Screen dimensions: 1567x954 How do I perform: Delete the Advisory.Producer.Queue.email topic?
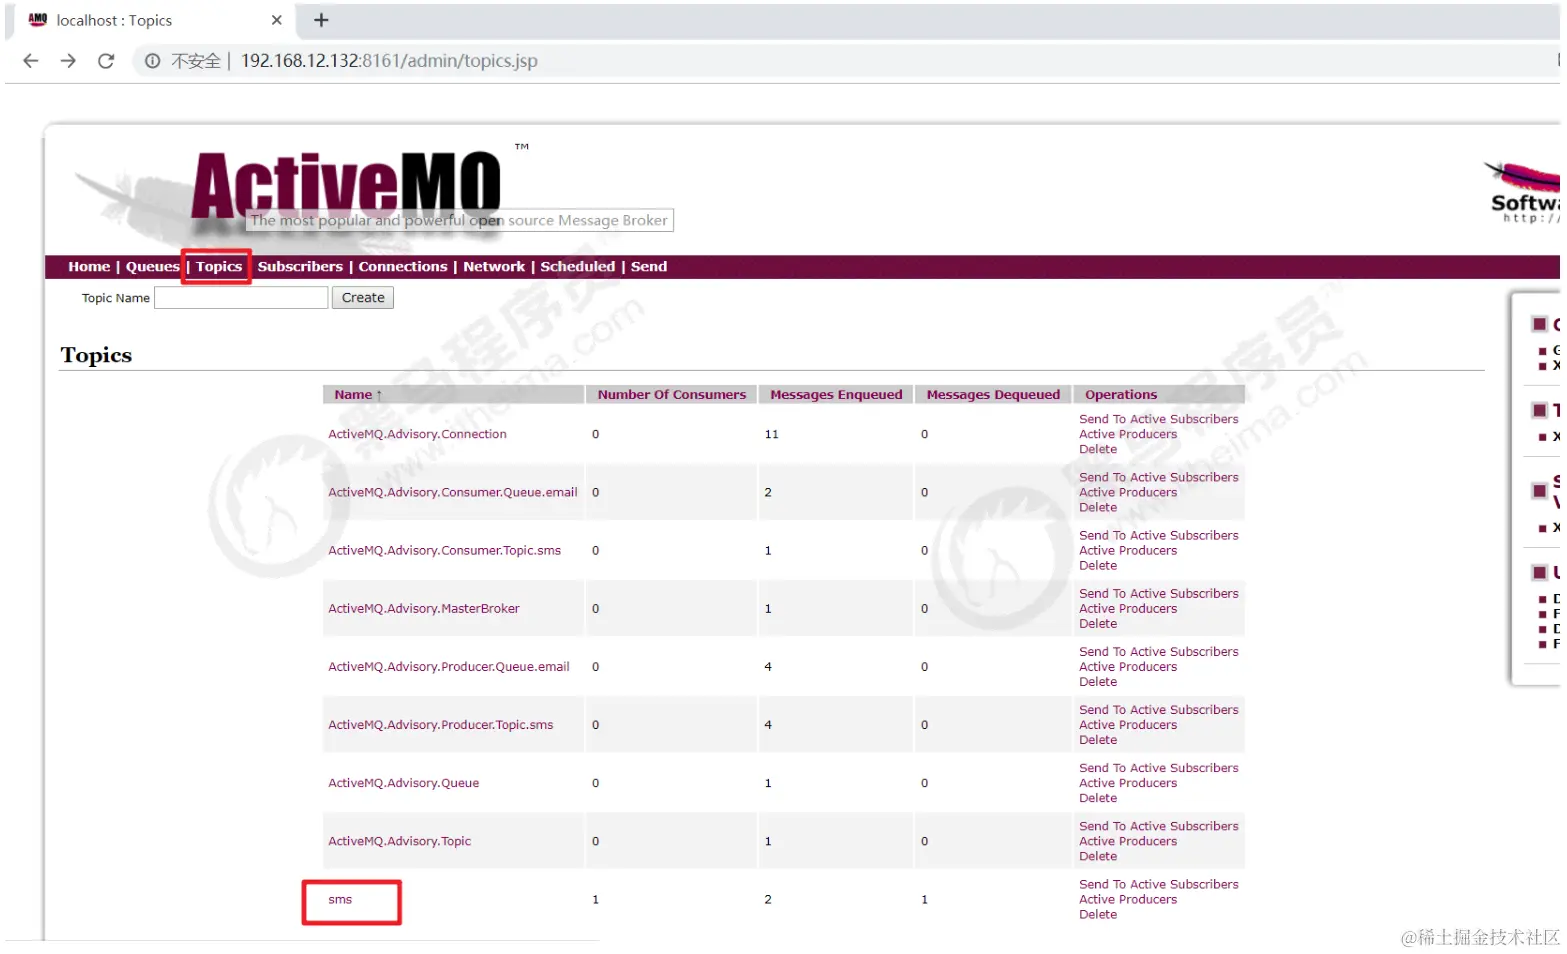click(x=1098, y=682)
